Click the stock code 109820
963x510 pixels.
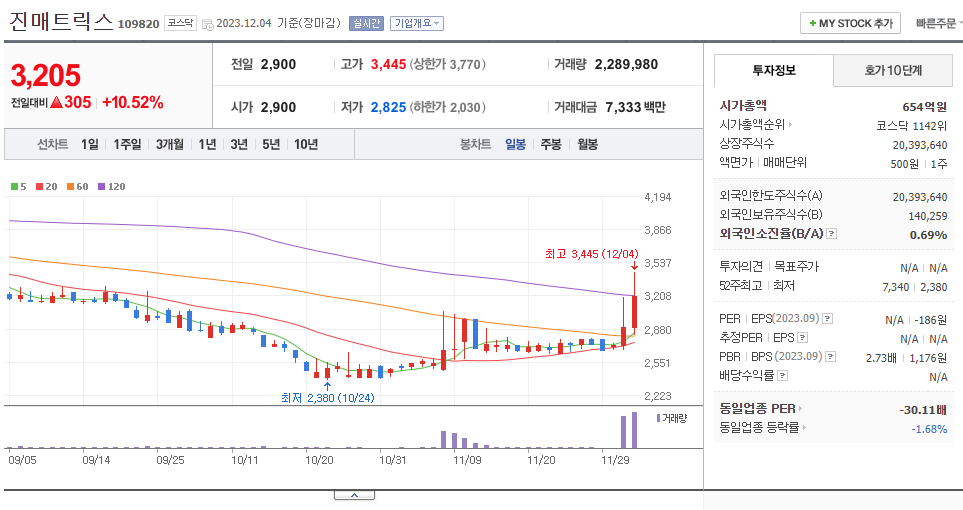(138, 24)
